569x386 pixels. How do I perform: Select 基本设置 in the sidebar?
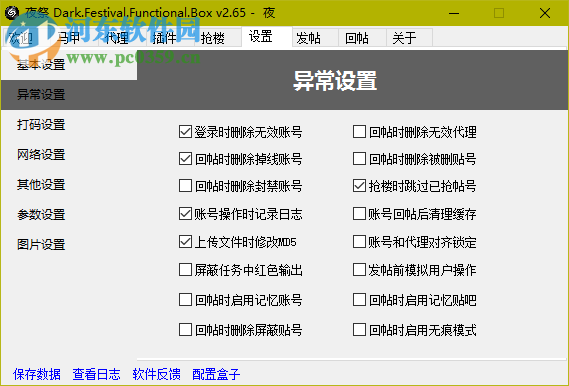[69, 65]
